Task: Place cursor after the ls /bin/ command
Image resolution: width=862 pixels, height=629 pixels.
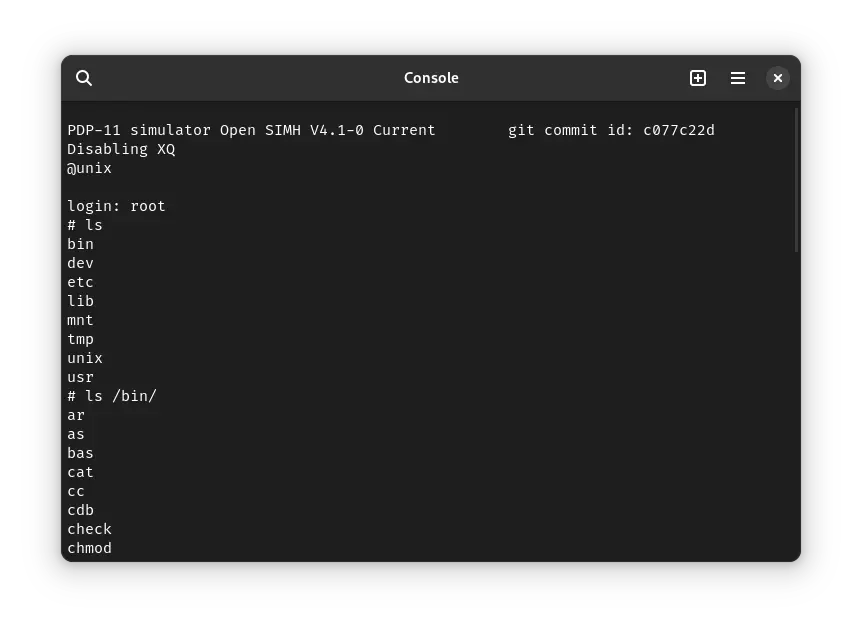Action: click(160, 396)
